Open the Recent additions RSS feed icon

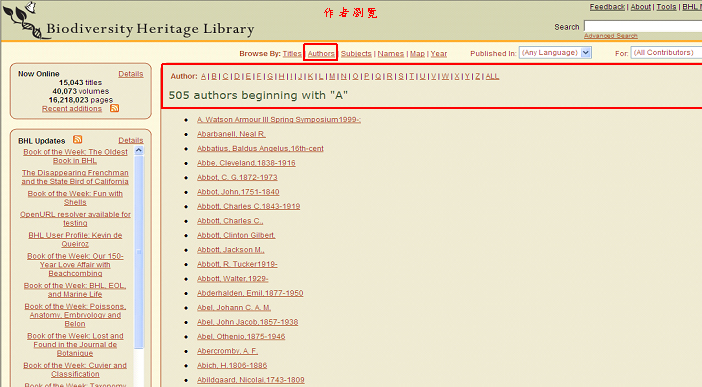(x=115, y=108)
